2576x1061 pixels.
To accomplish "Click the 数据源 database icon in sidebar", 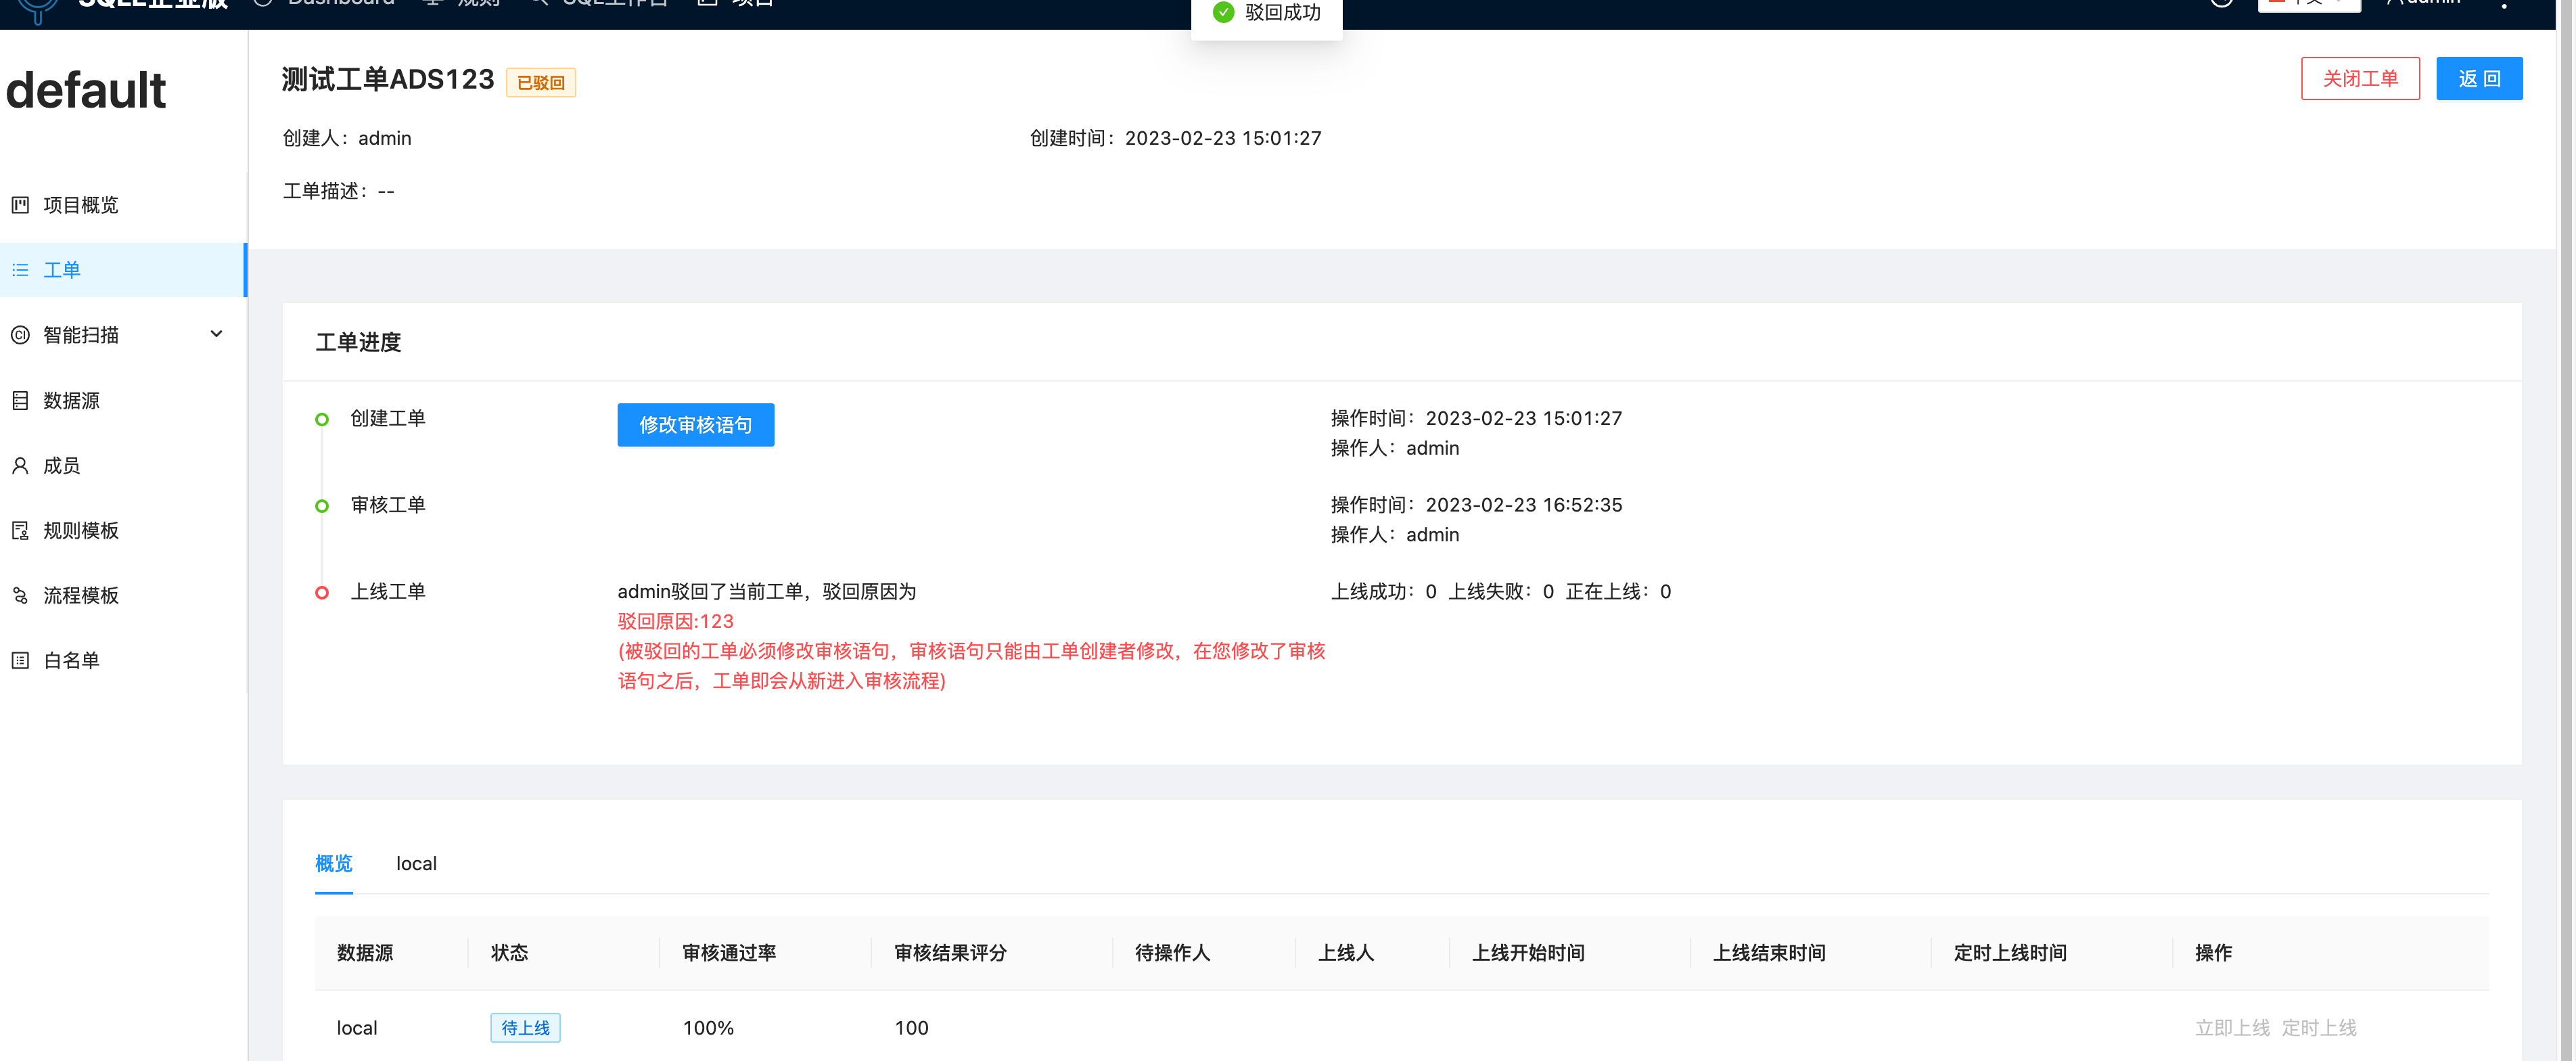I will point(21,400).
